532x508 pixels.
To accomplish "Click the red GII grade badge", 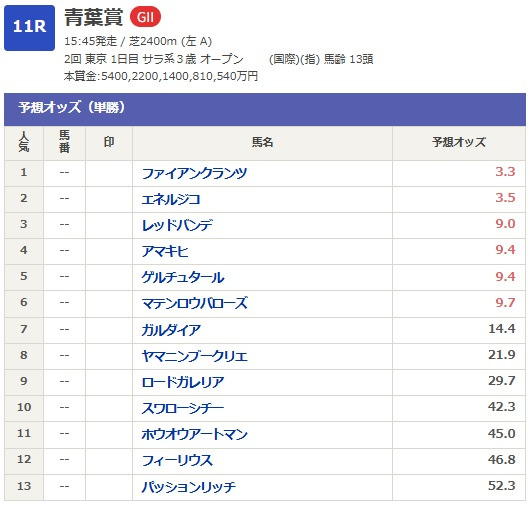I will point(146,17).
